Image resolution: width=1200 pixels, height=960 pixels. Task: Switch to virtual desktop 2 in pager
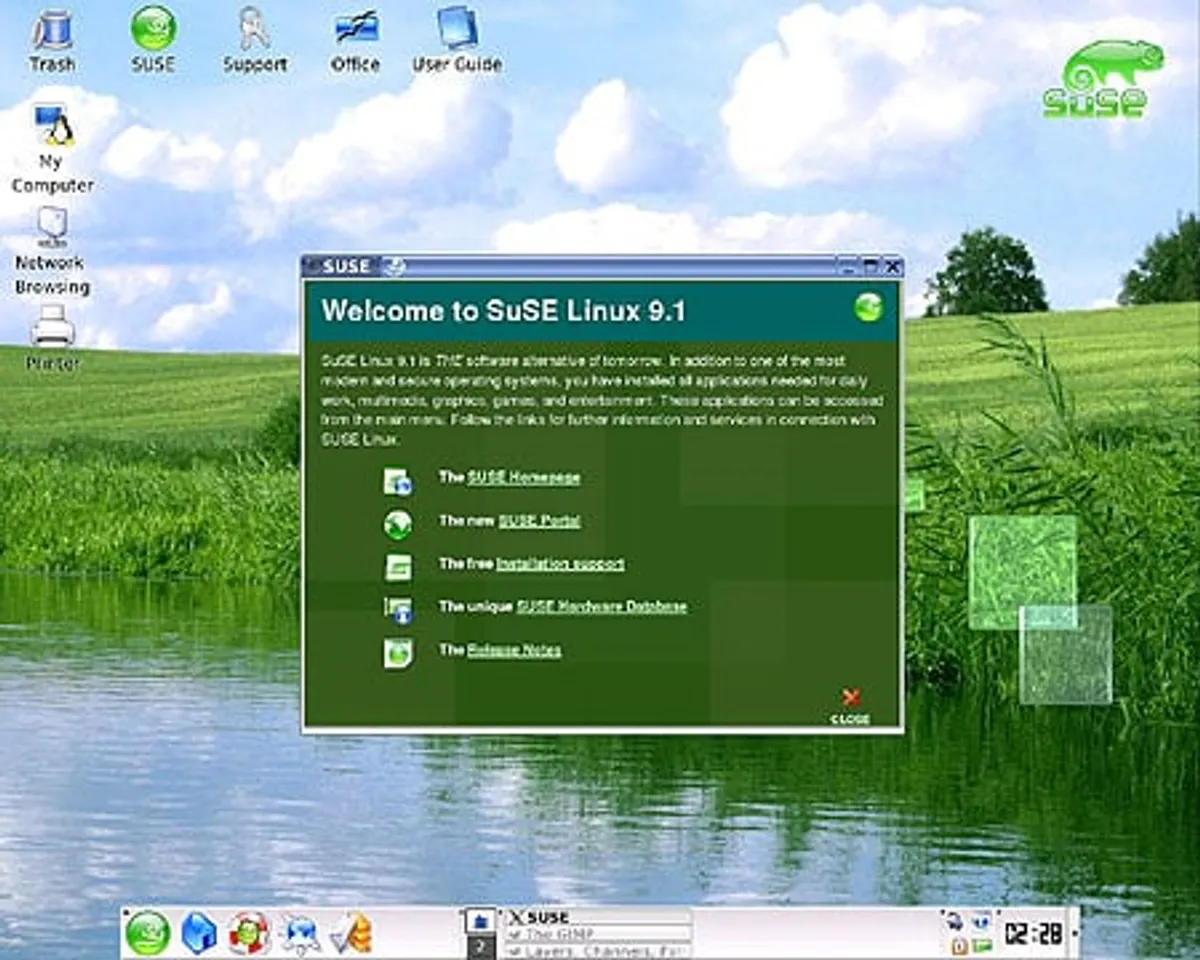point(481,947)
